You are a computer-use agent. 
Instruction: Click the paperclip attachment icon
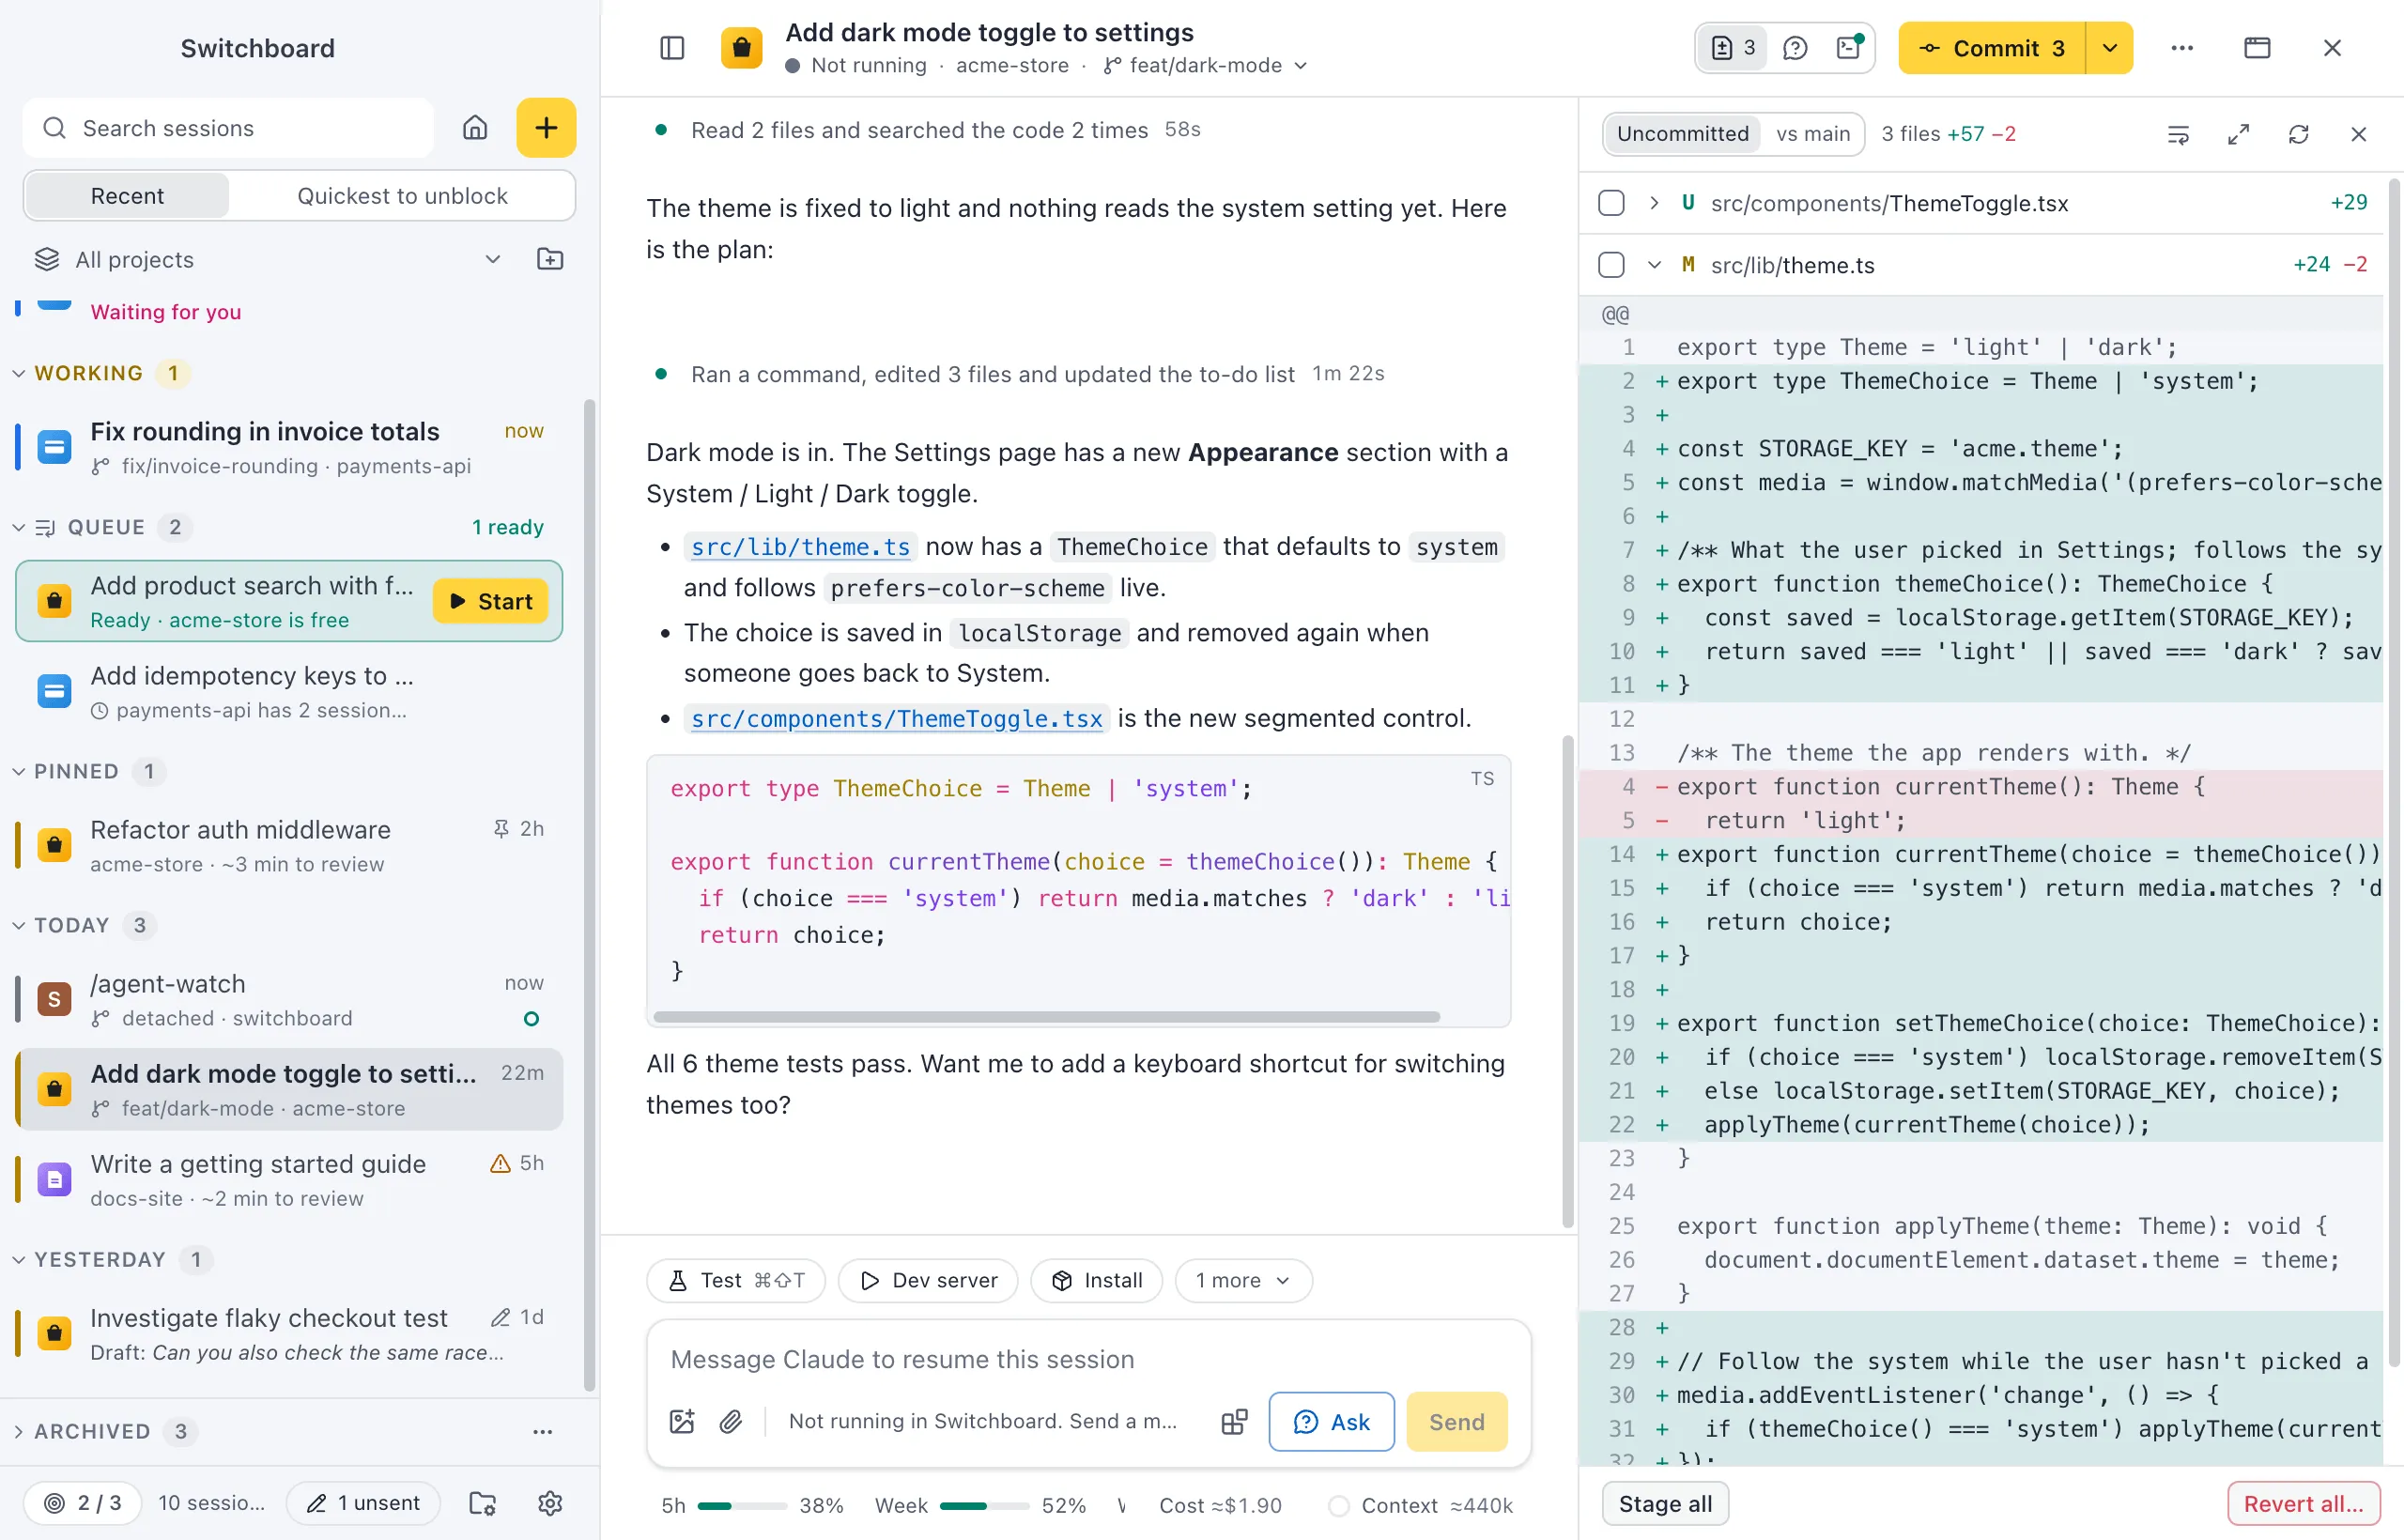pyautogui.click(x=731, y=1421)
